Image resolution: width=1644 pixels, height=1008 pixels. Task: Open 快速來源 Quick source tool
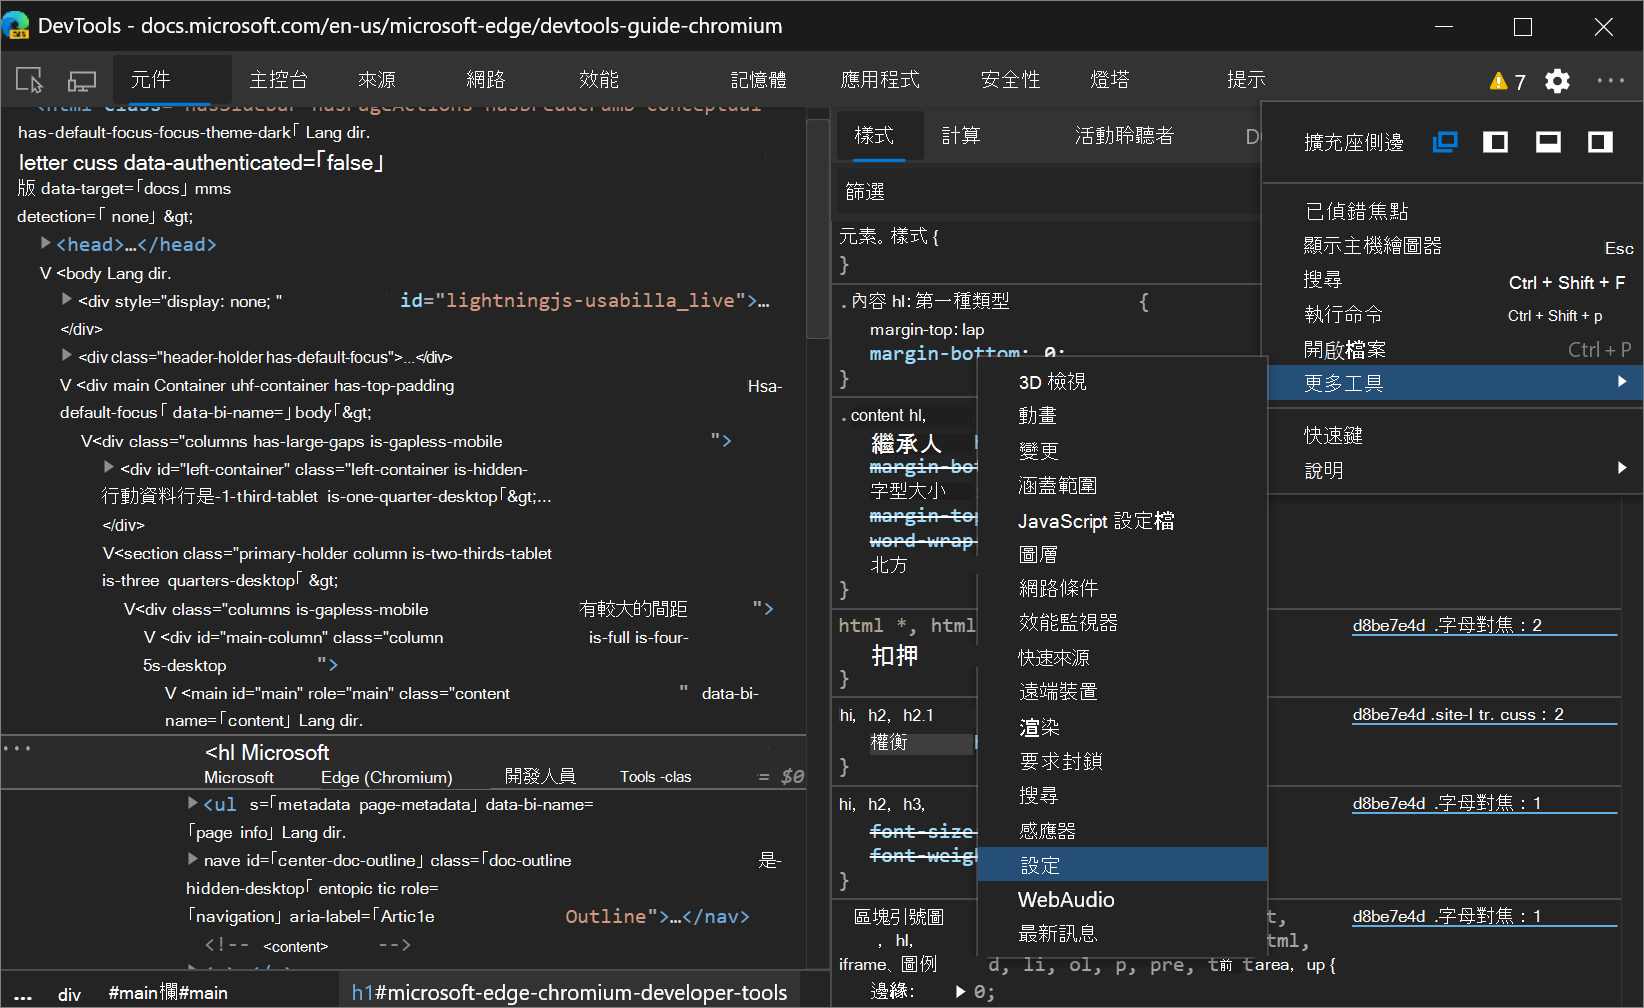[1122, 658]
